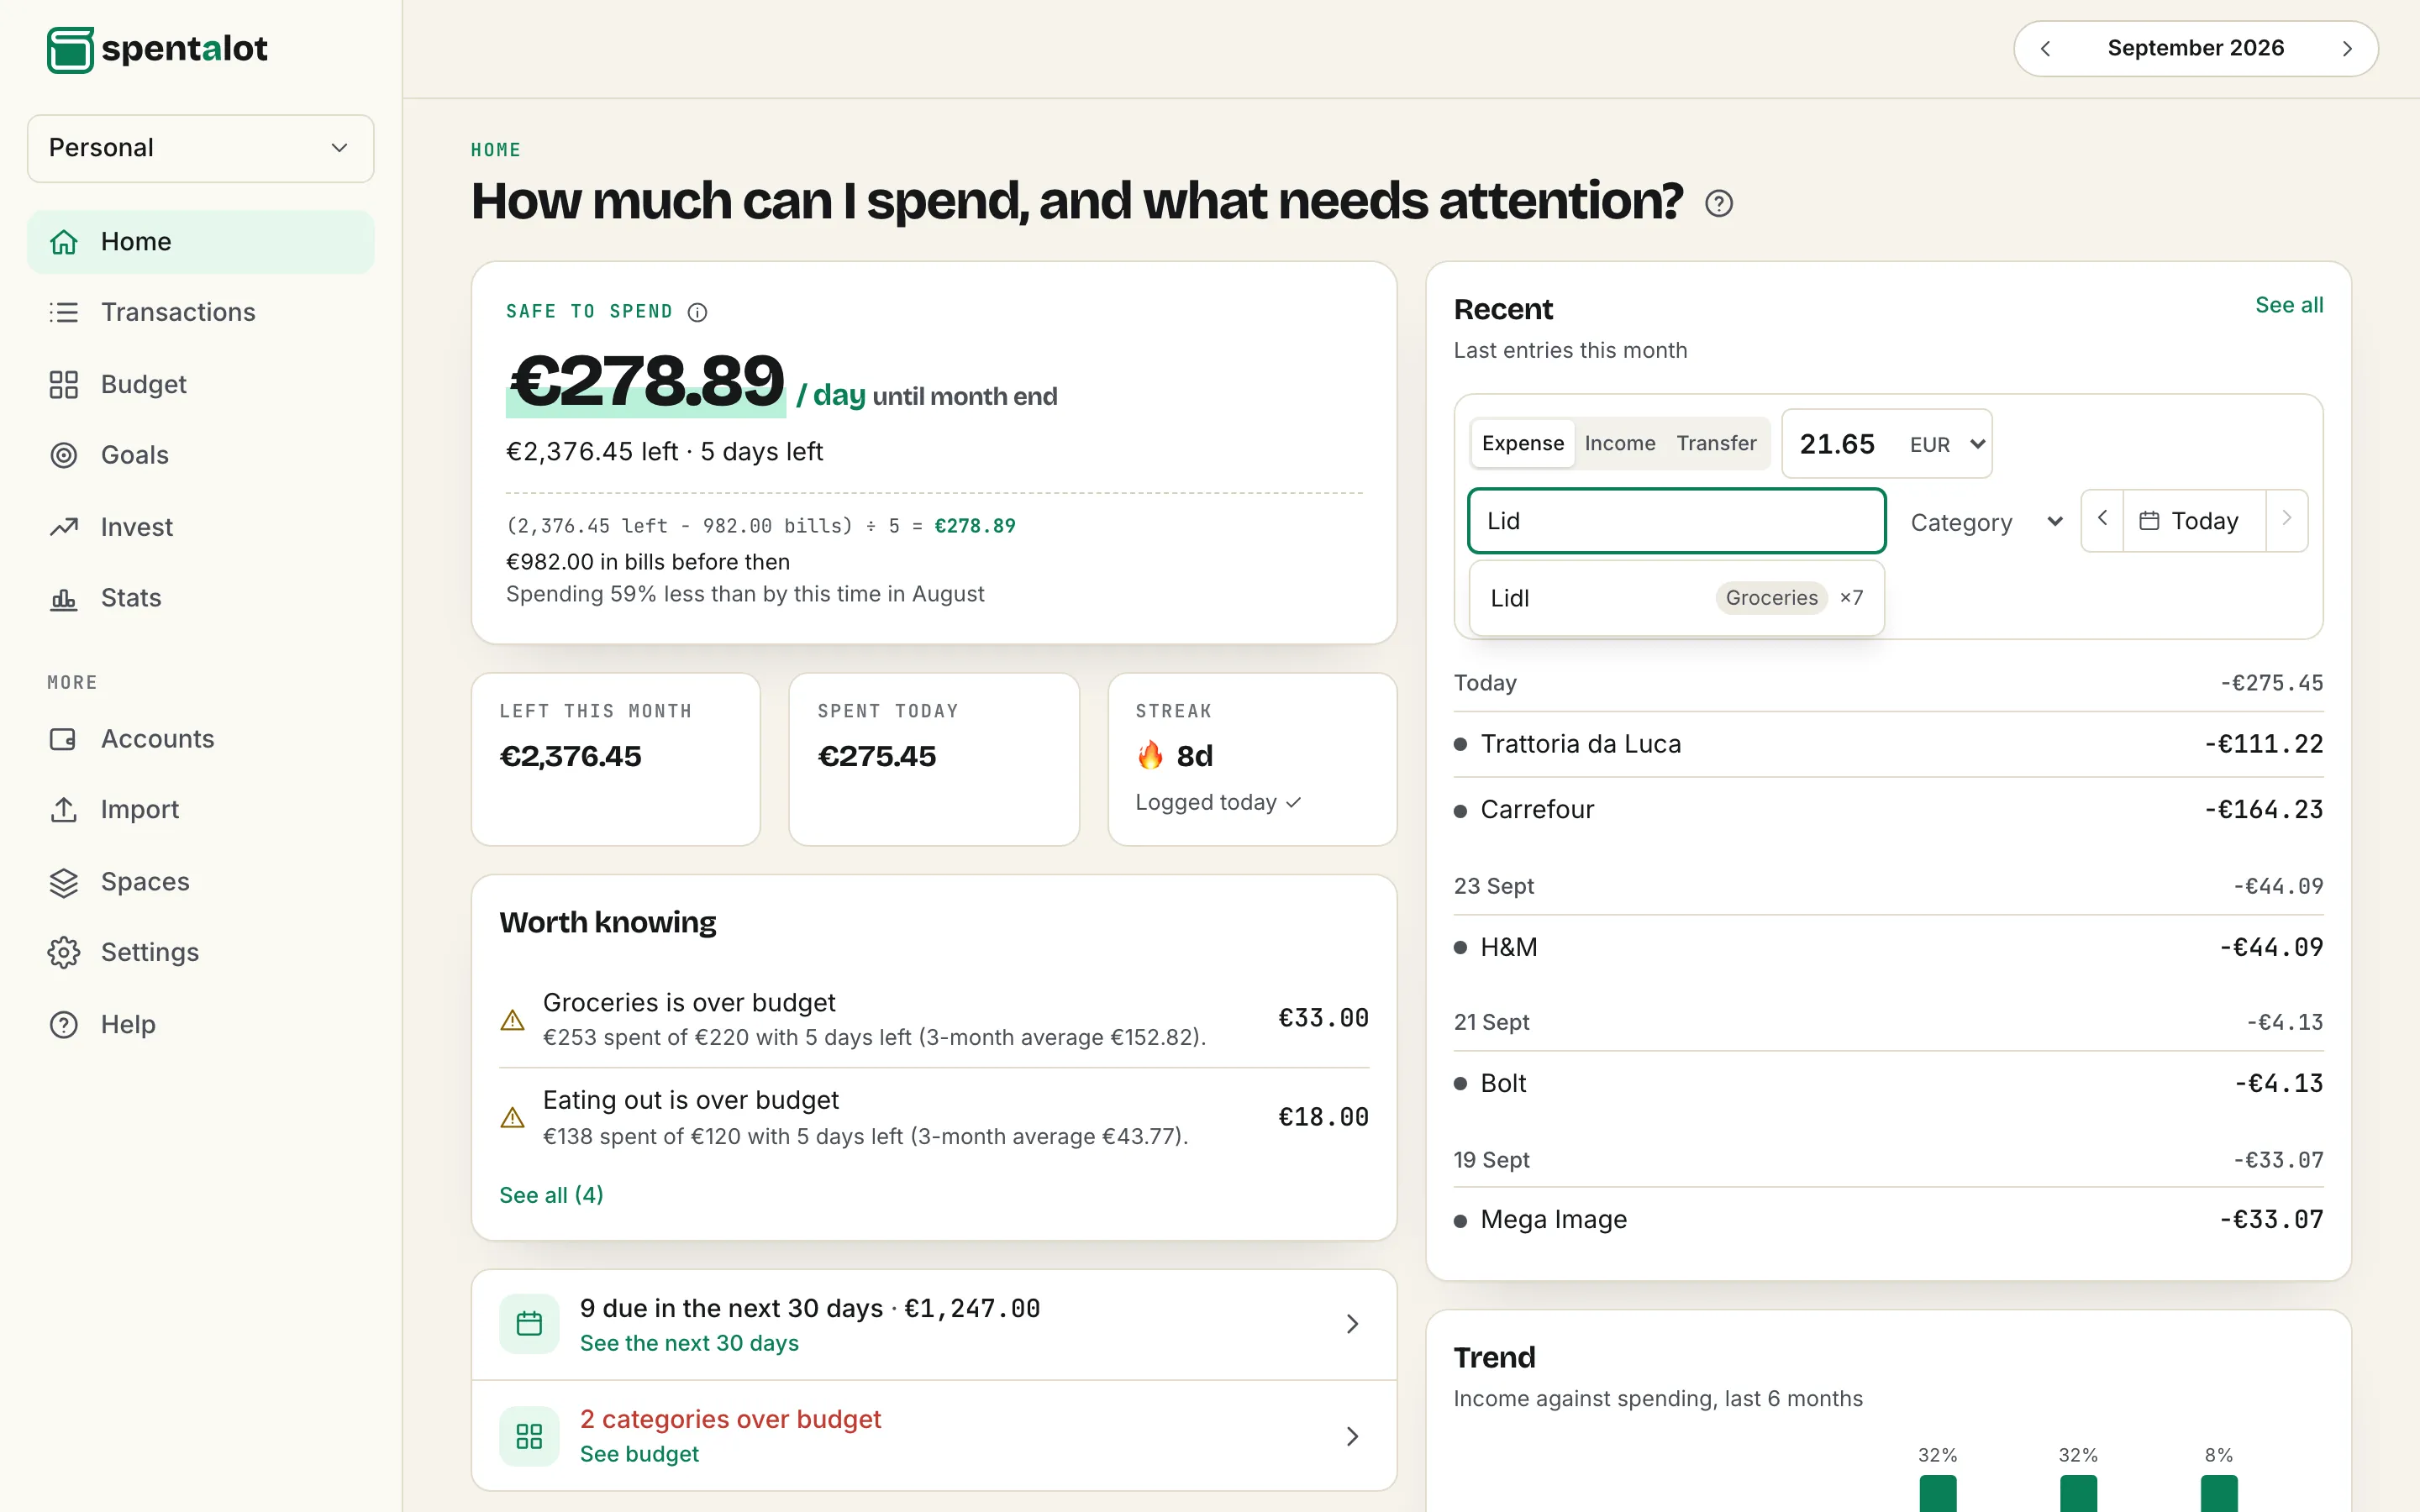Open Settings from the sidebar

click(200, 952)
